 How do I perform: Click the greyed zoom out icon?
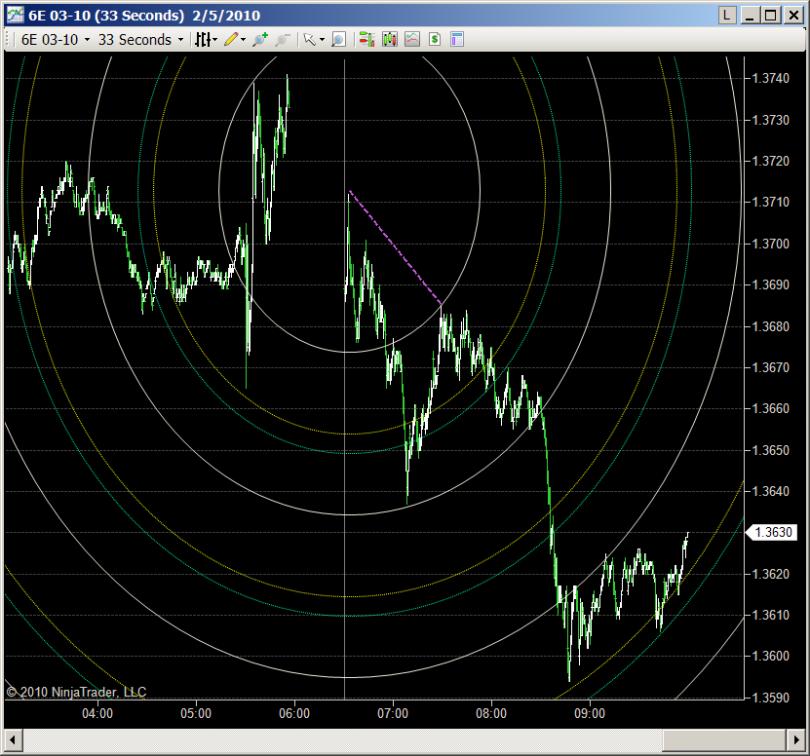[282, 39]
